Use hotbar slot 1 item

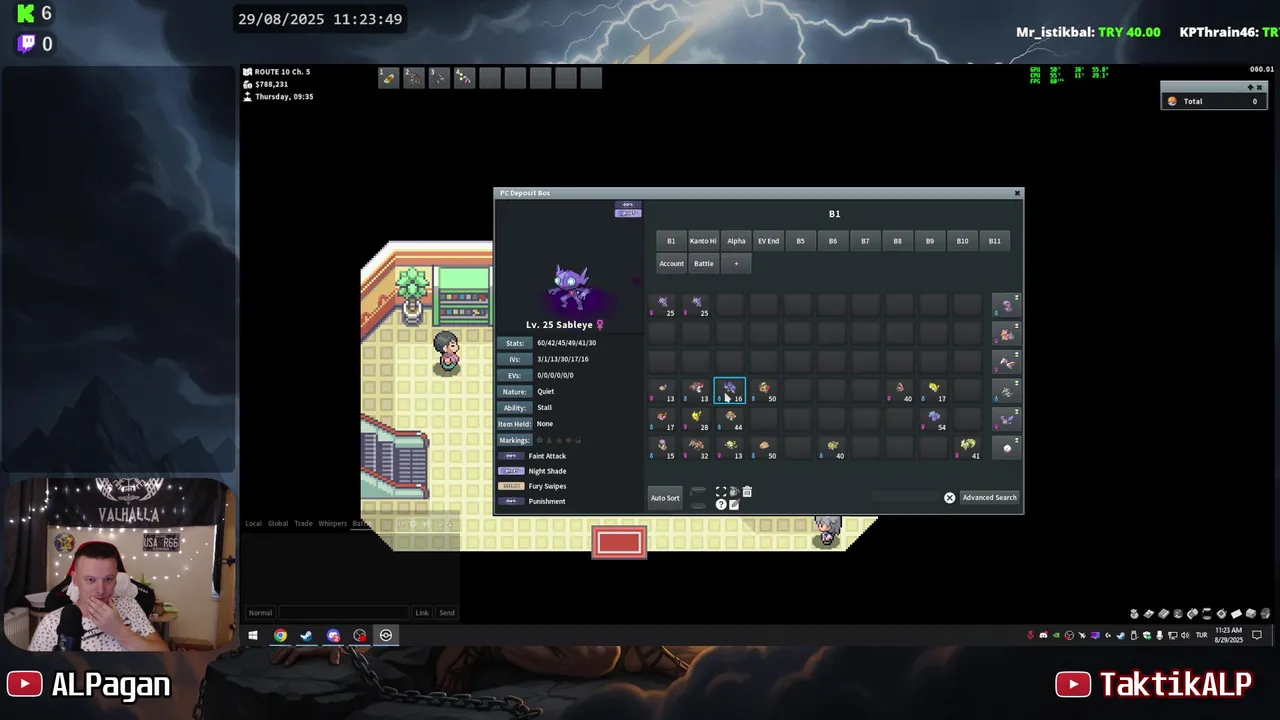pos(389,77)
